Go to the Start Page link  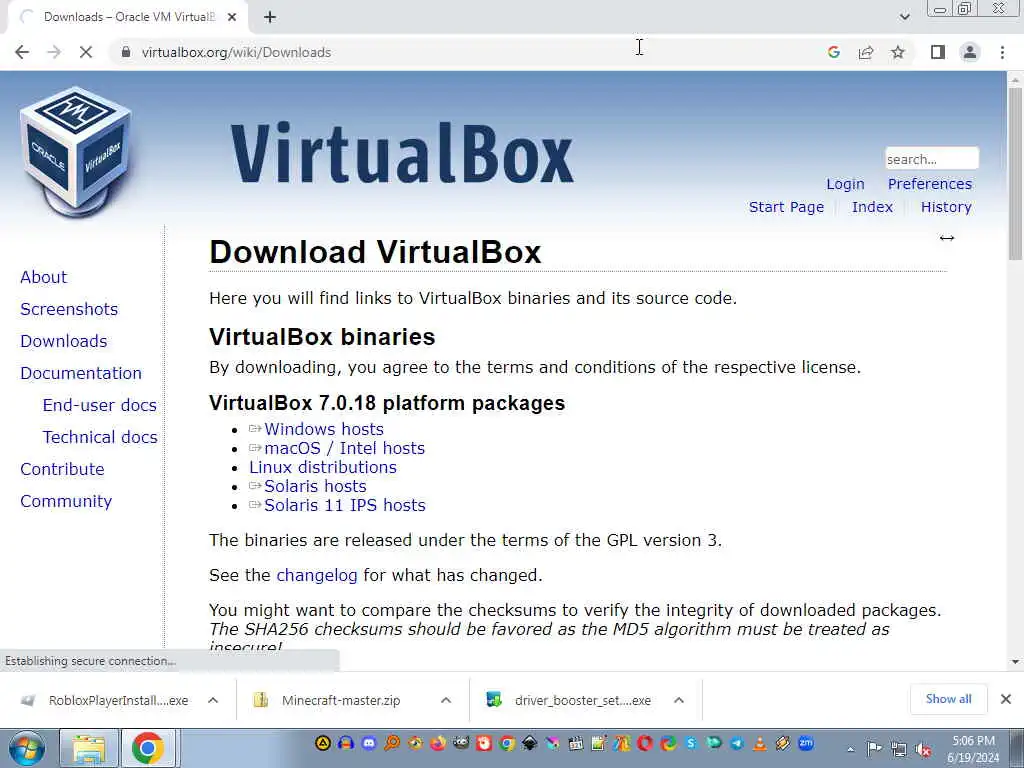point(786,207)
